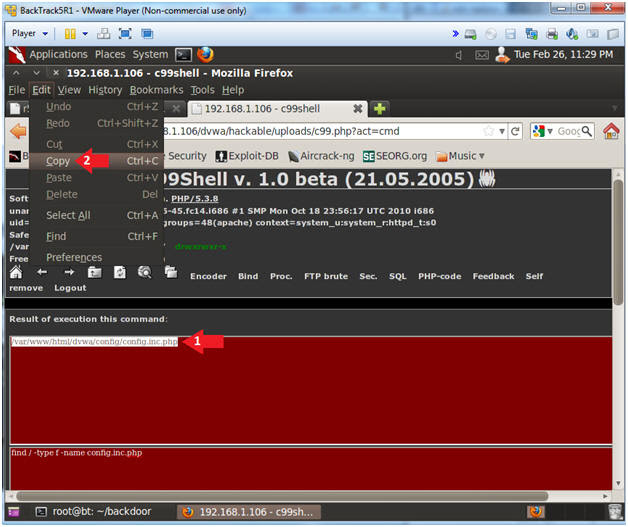Click the VMware floppy device icon
628x527 pixels.
pos(510,34)
